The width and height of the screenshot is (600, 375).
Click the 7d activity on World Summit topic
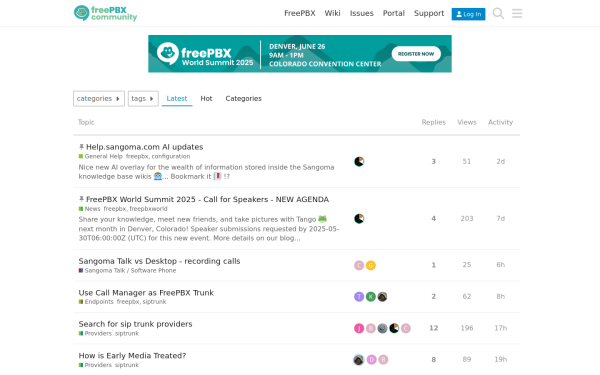coord(501,218)
